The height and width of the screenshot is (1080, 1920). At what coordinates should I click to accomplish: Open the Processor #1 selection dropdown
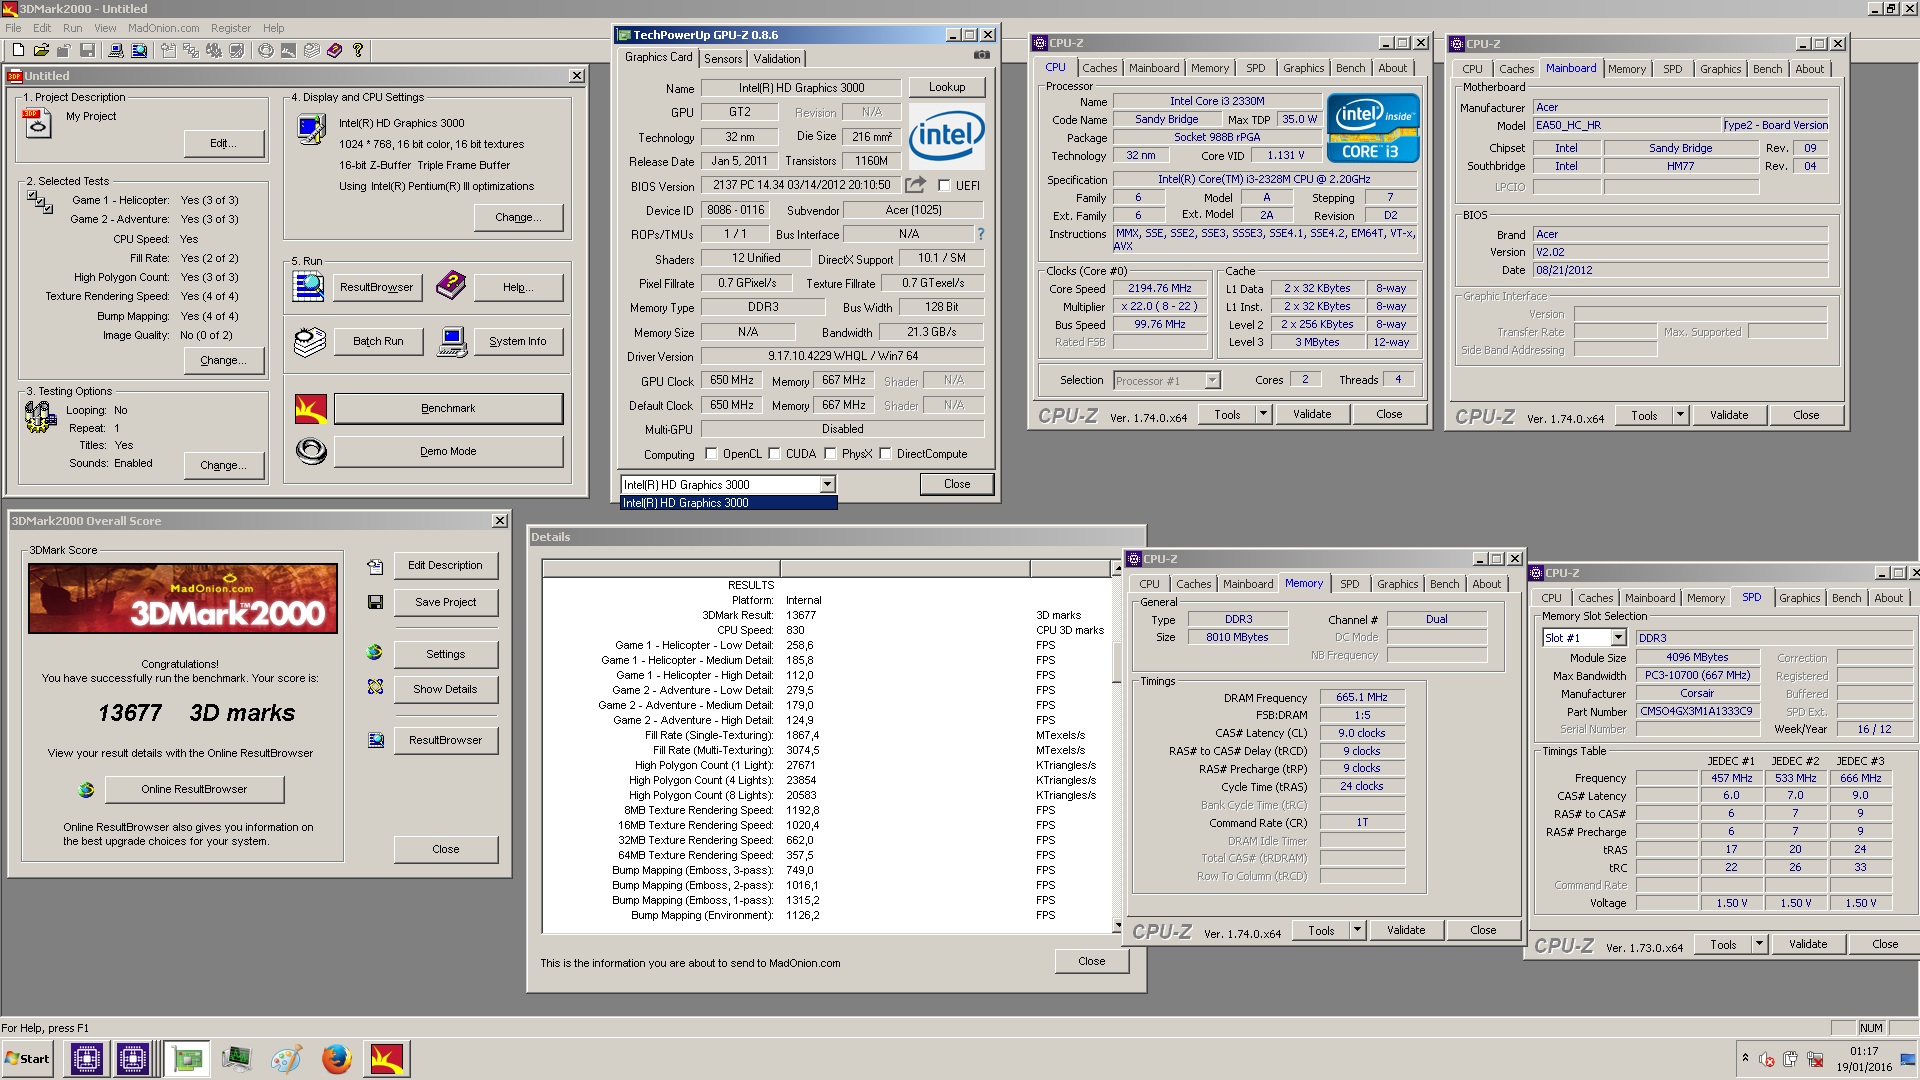tap(1212, 381)
